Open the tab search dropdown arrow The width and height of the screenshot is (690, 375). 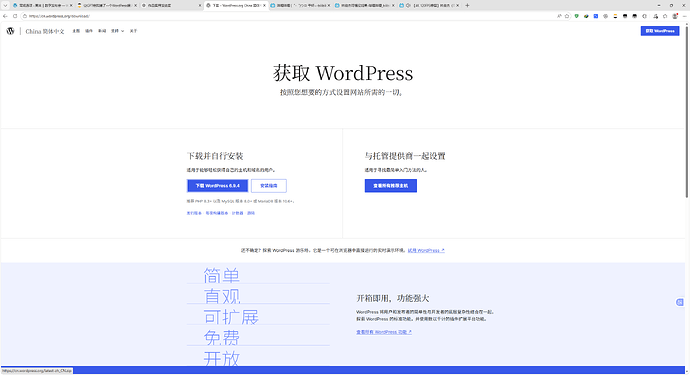click(x=5, y=5)
